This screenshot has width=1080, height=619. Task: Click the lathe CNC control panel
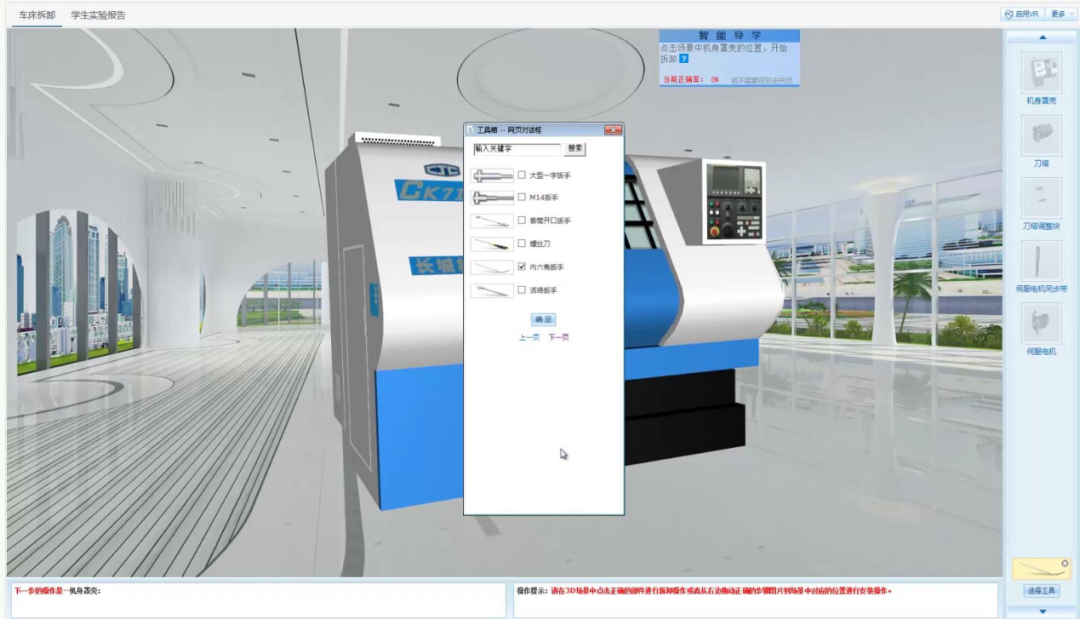pos(734,202)
